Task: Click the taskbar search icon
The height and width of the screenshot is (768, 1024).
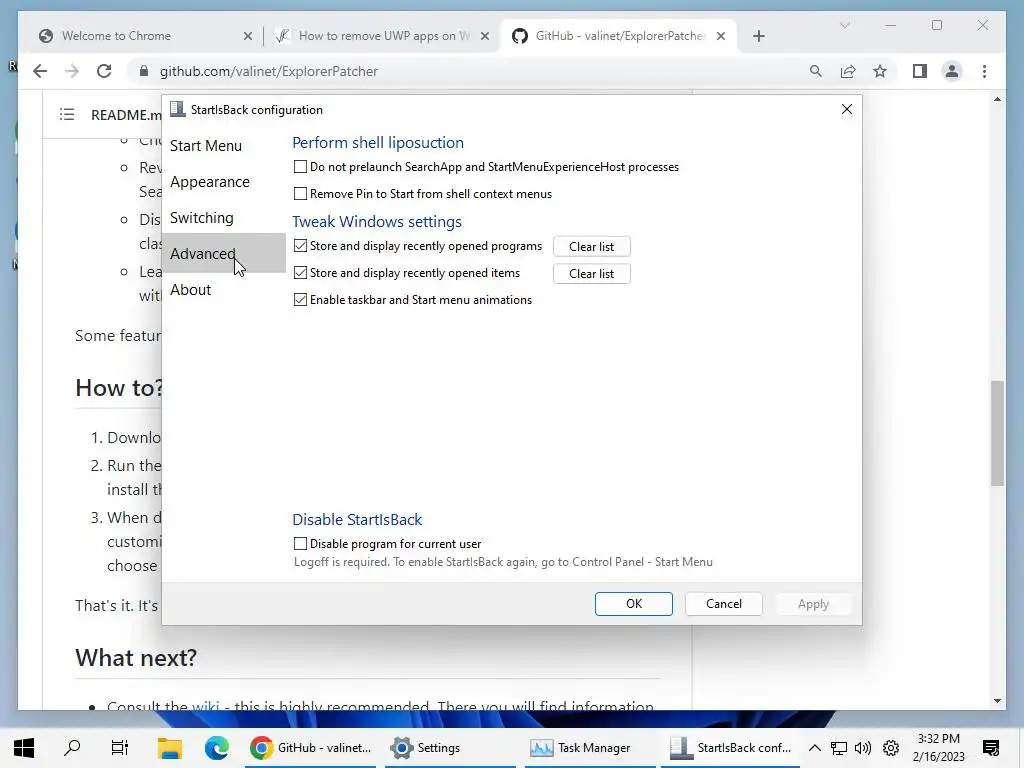Action: 72,748
